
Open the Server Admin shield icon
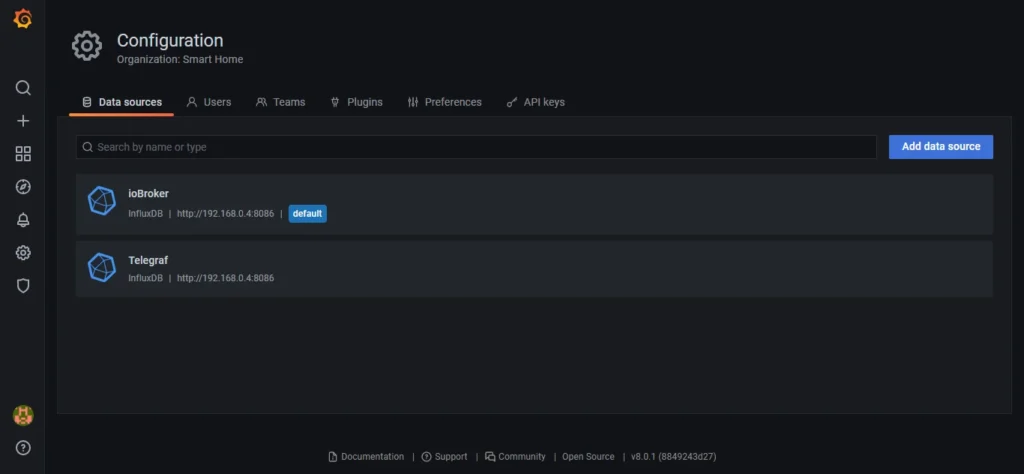click(23, 286)
